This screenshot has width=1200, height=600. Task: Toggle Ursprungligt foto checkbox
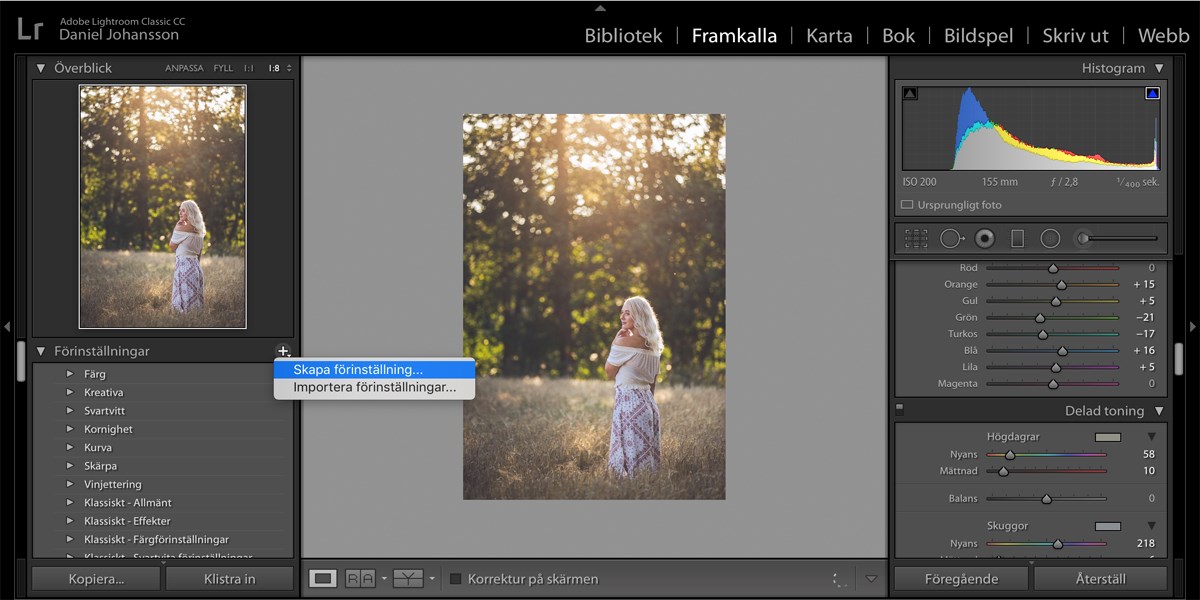point(907,205)
